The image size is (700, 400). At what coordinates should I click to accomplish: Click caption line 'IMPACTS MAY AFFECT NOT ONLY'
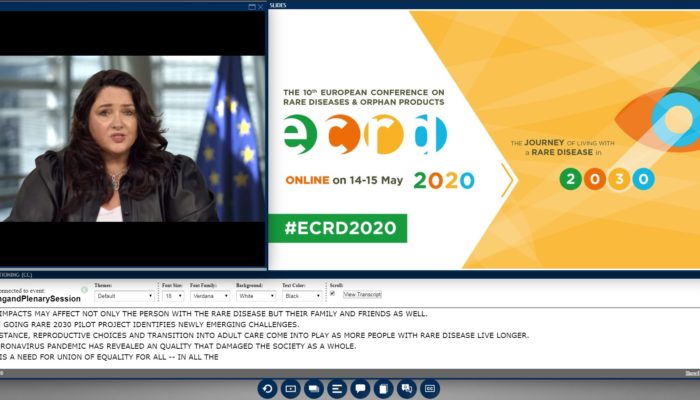click(214, 314)
